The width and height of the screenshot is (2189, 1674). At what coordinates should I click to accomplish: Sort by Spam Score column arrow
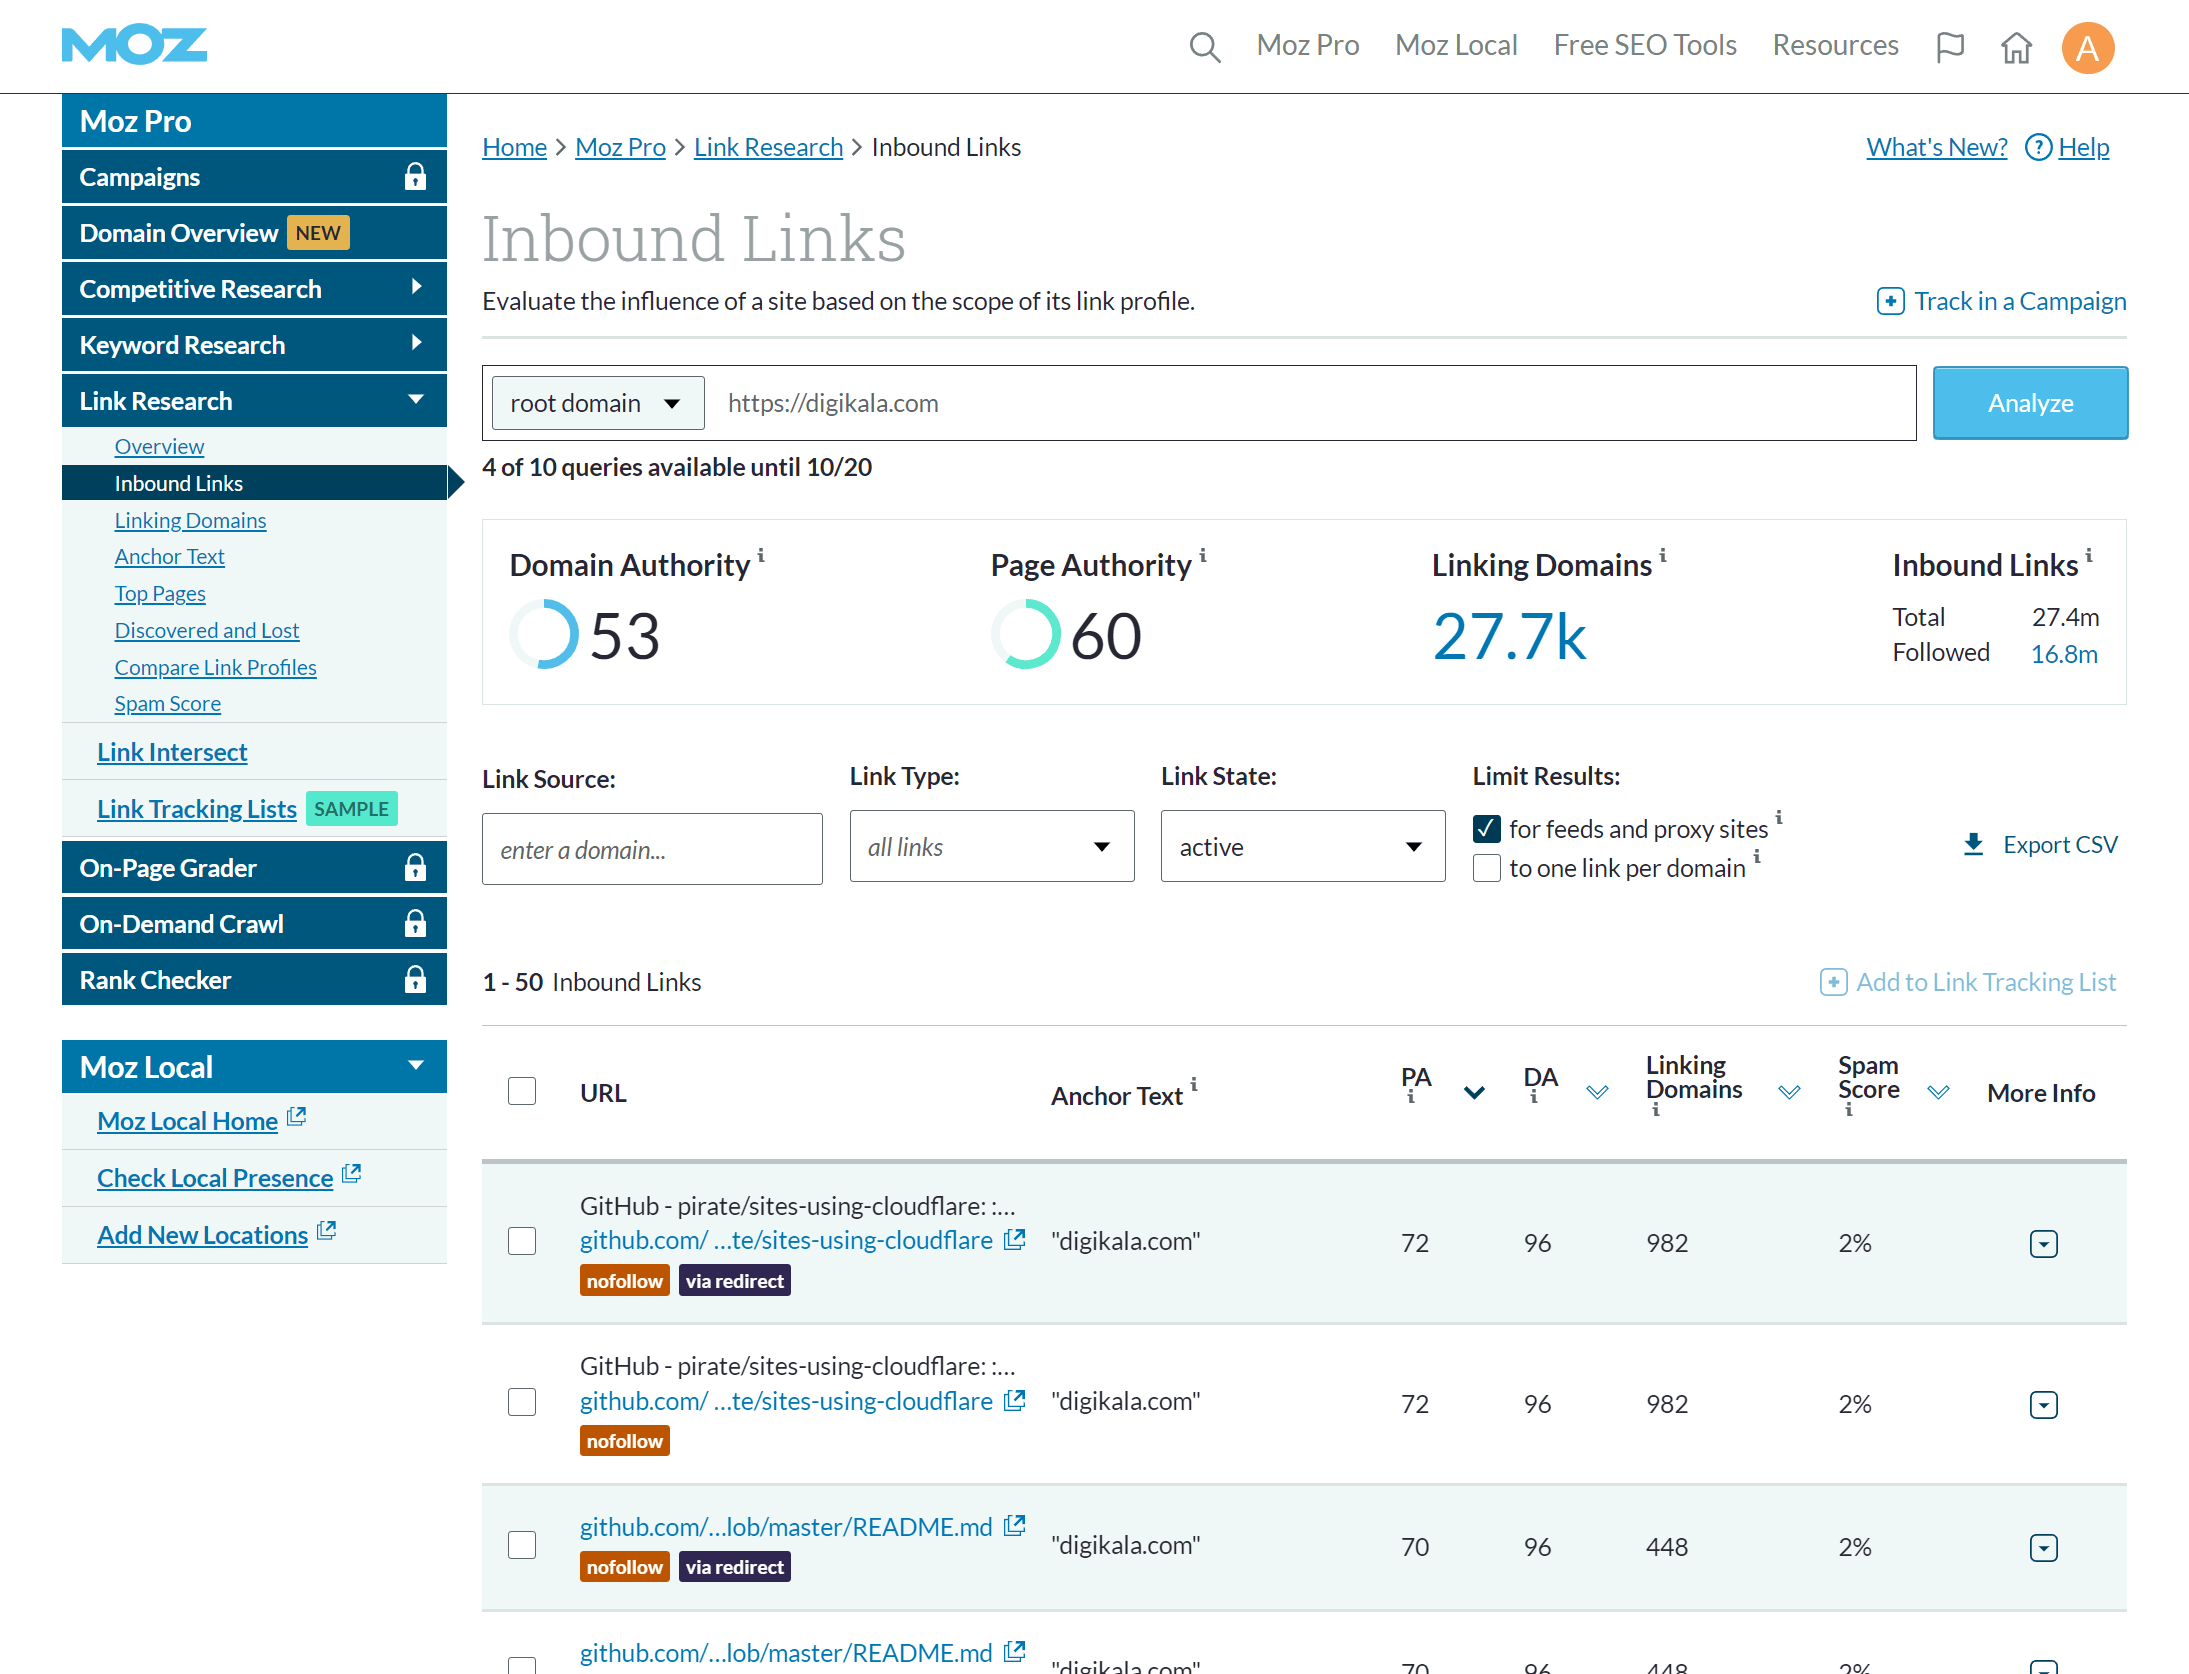1938,1092
